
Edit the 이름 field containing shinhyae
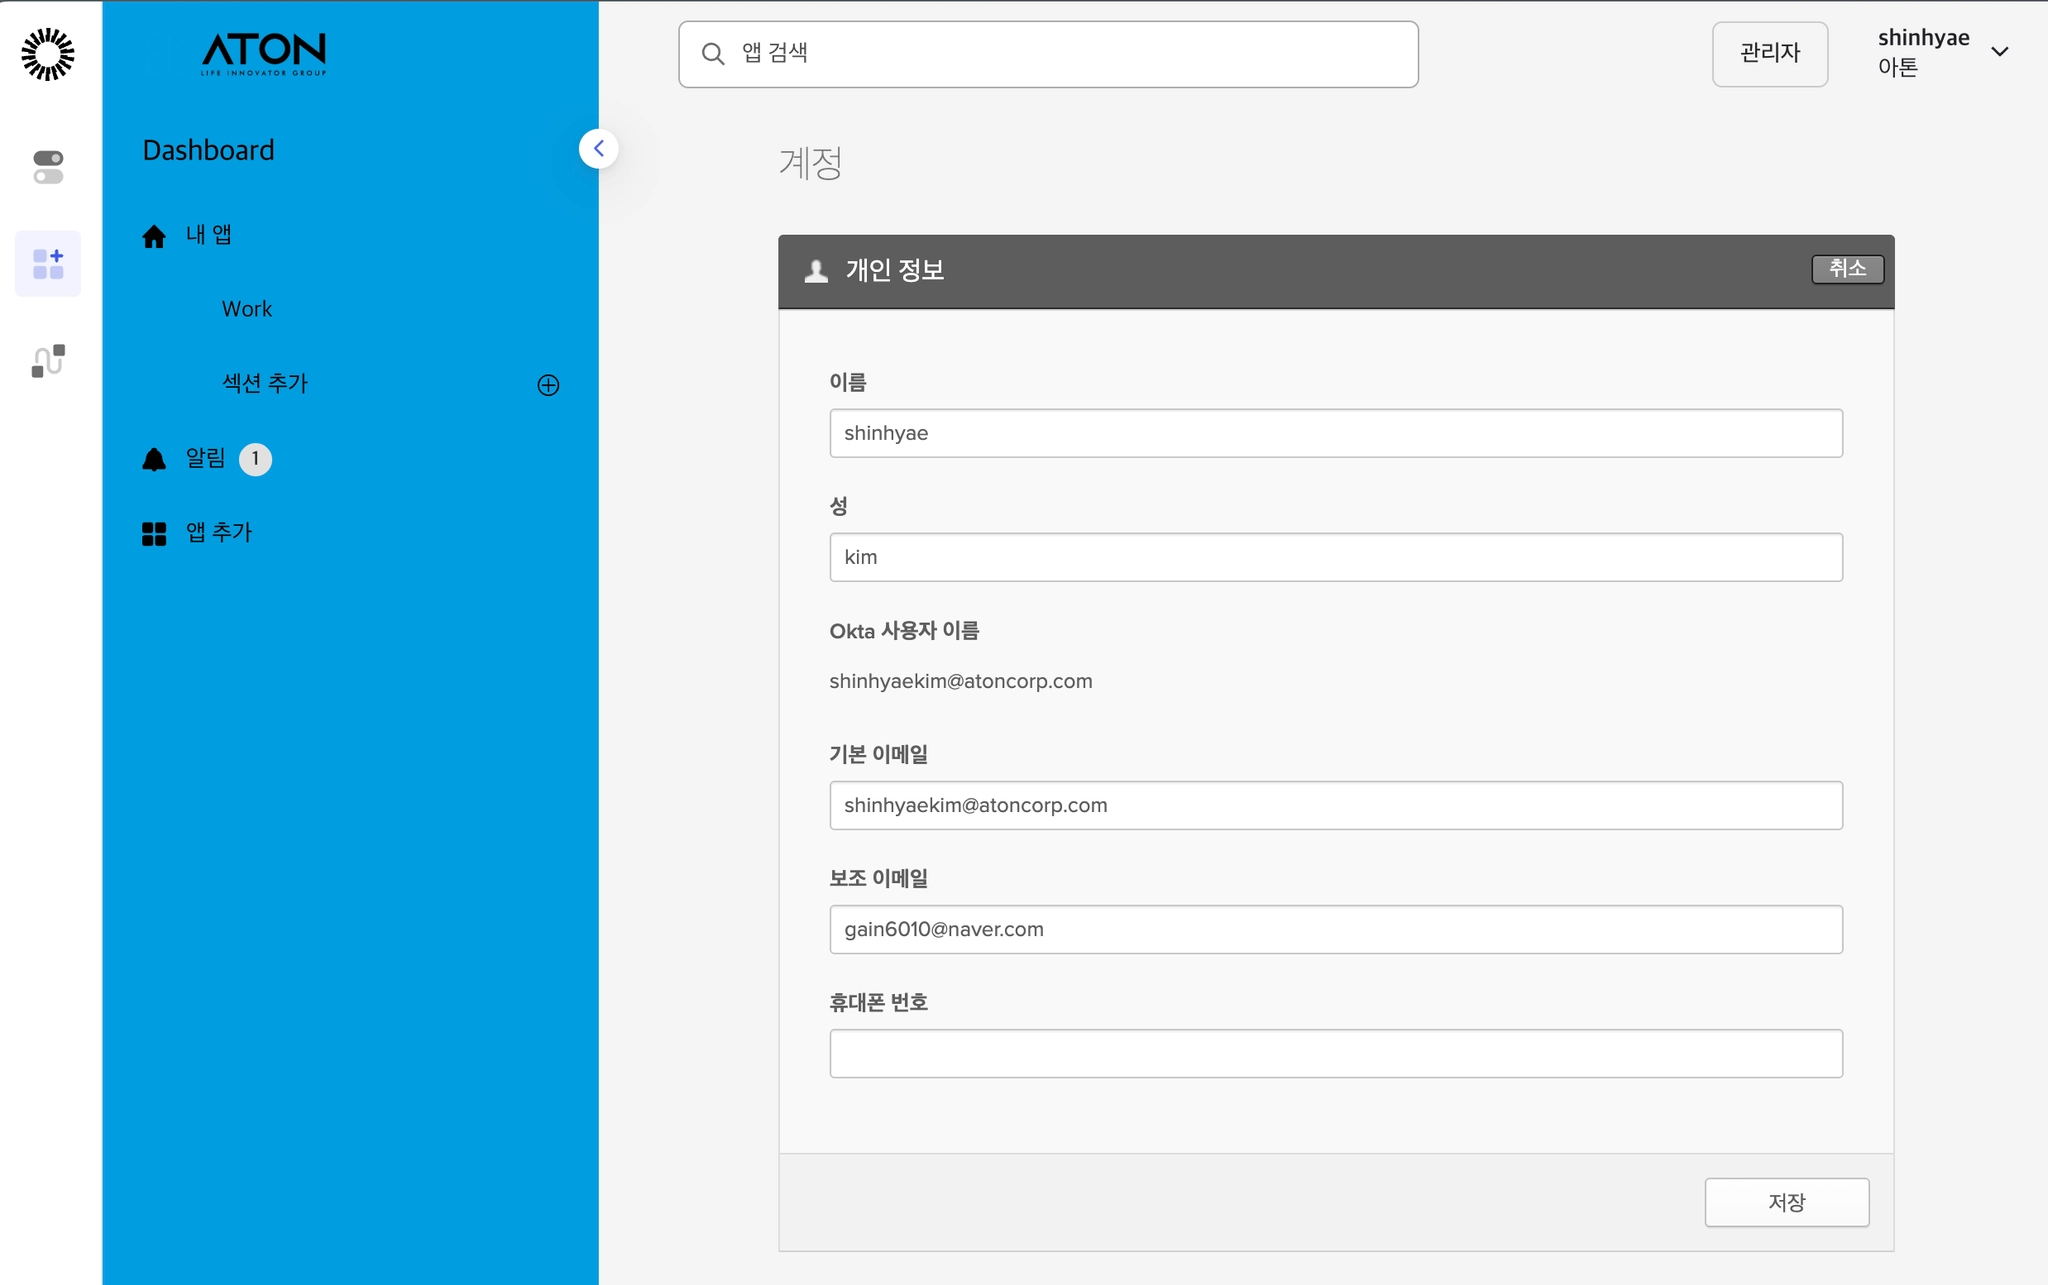coord(1336,433)
